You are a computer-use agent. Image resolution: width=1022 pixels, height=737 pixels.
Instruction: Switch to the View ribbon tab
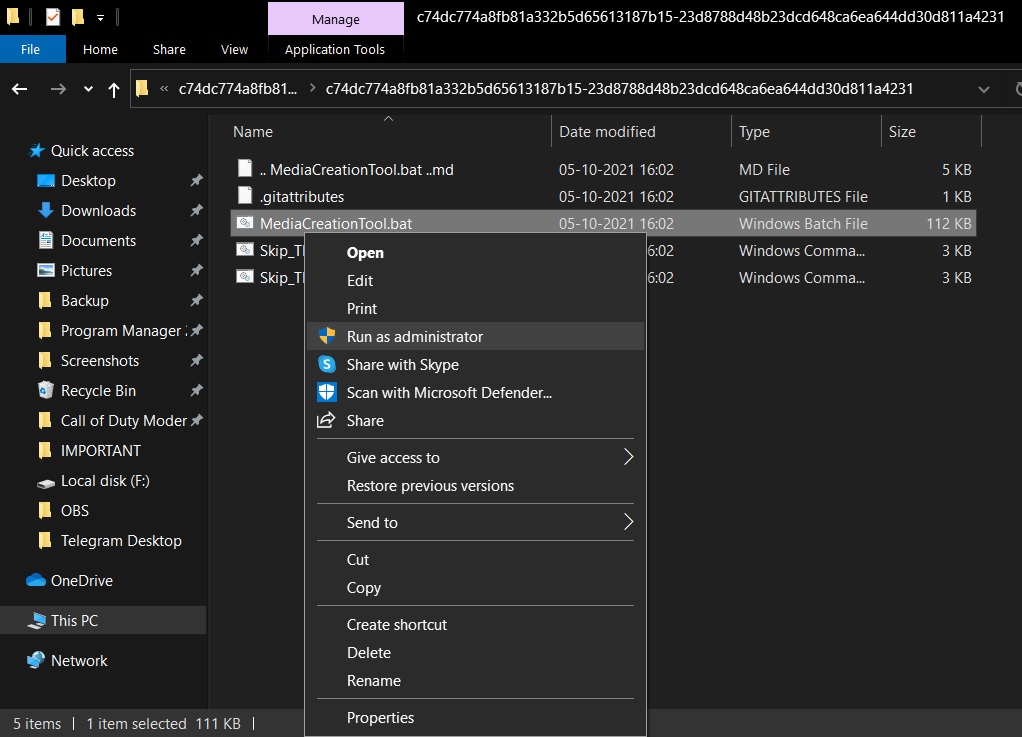234,49
